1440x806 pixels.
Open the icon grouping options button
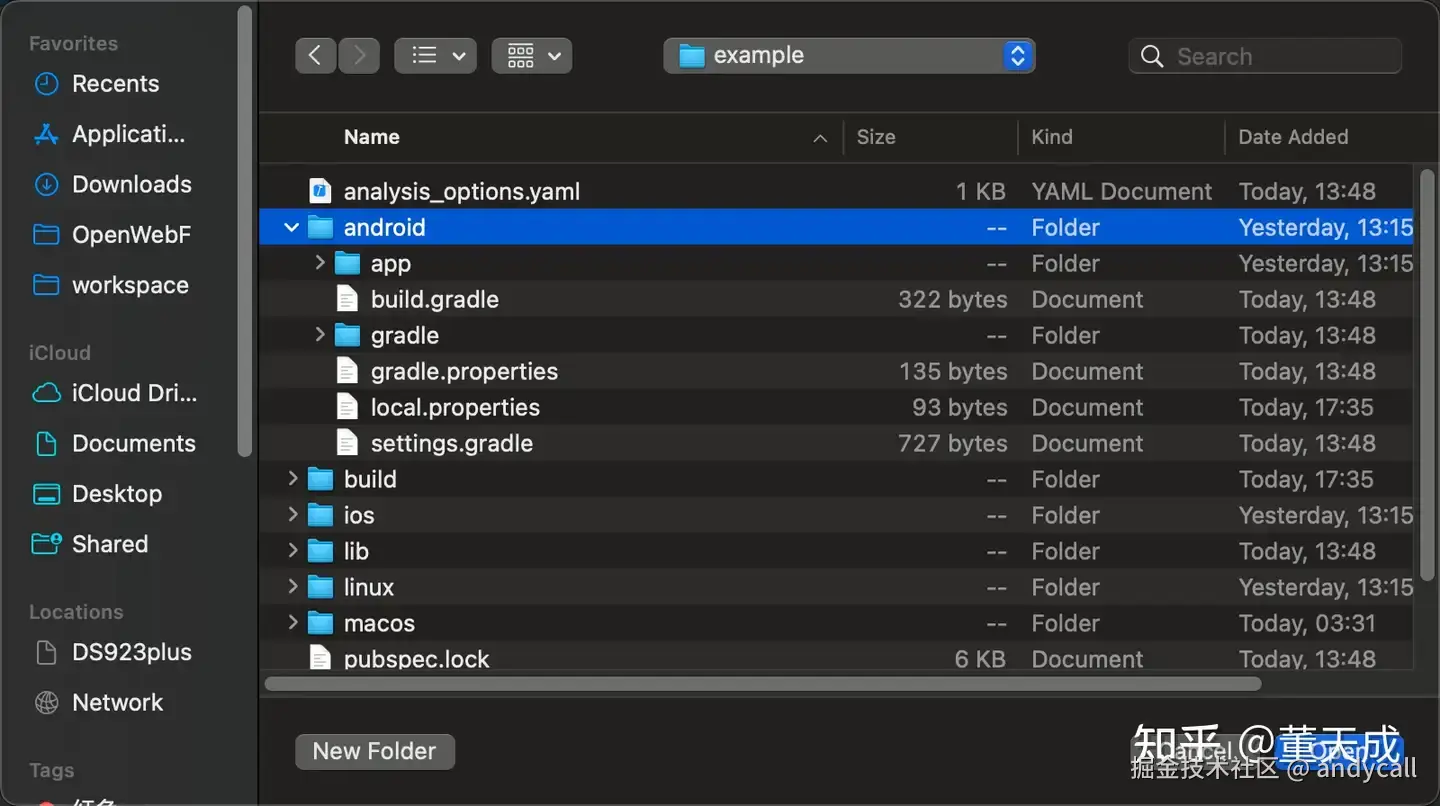(x=532, y=56)
